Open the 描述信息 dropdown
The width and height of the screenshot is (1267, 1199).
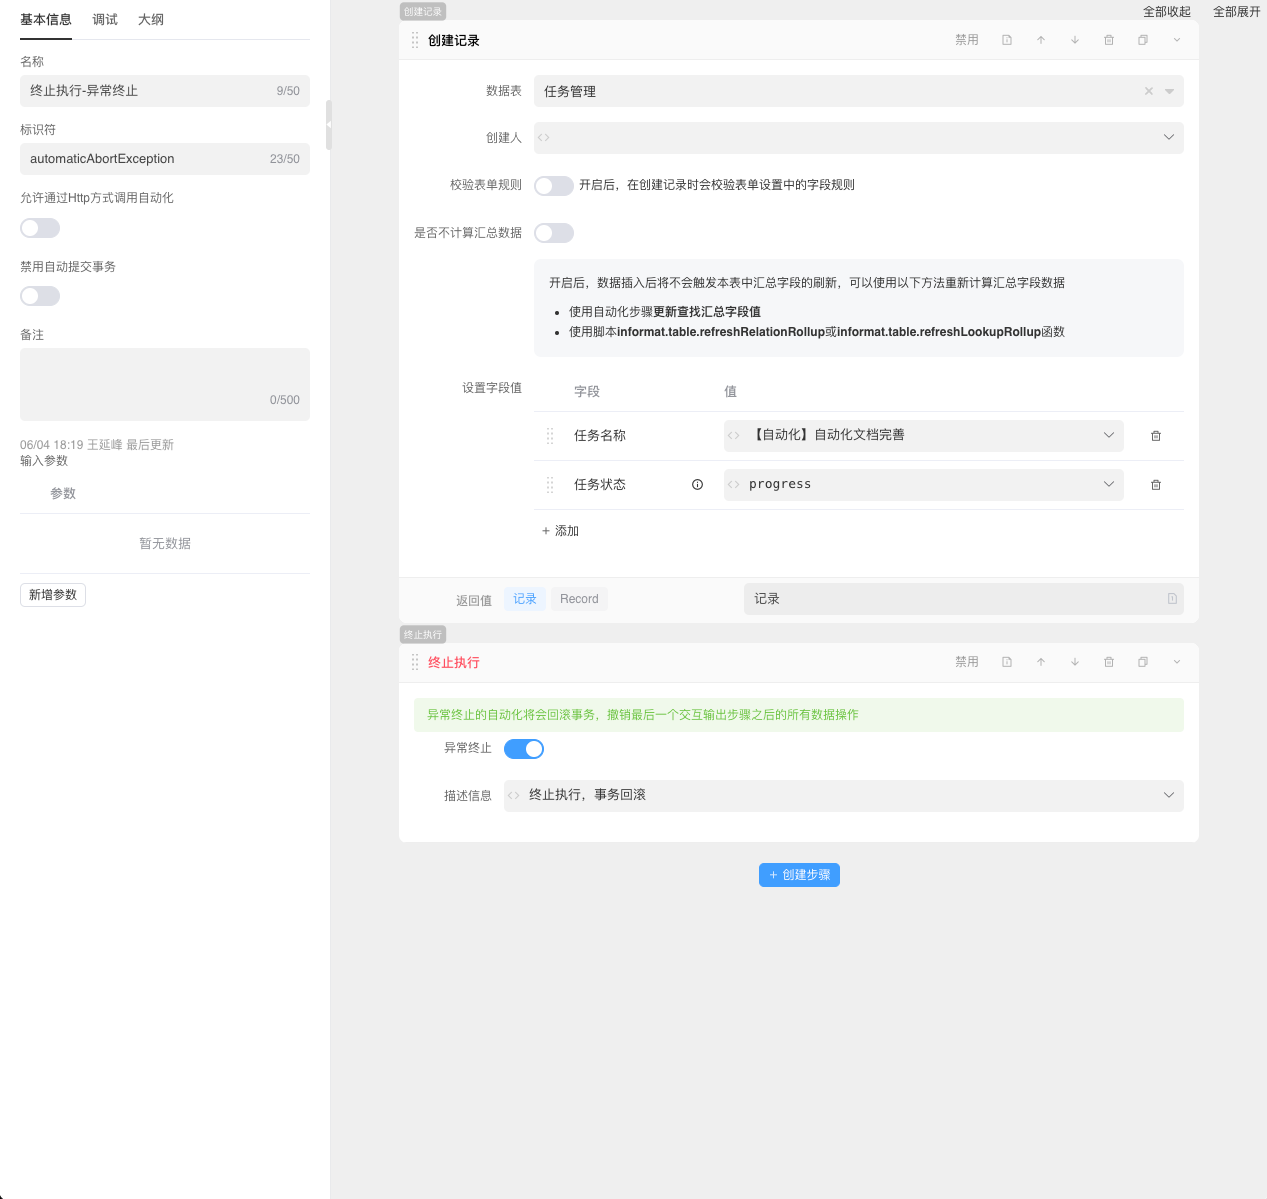pyautogui.click(x=1168, y=796)
